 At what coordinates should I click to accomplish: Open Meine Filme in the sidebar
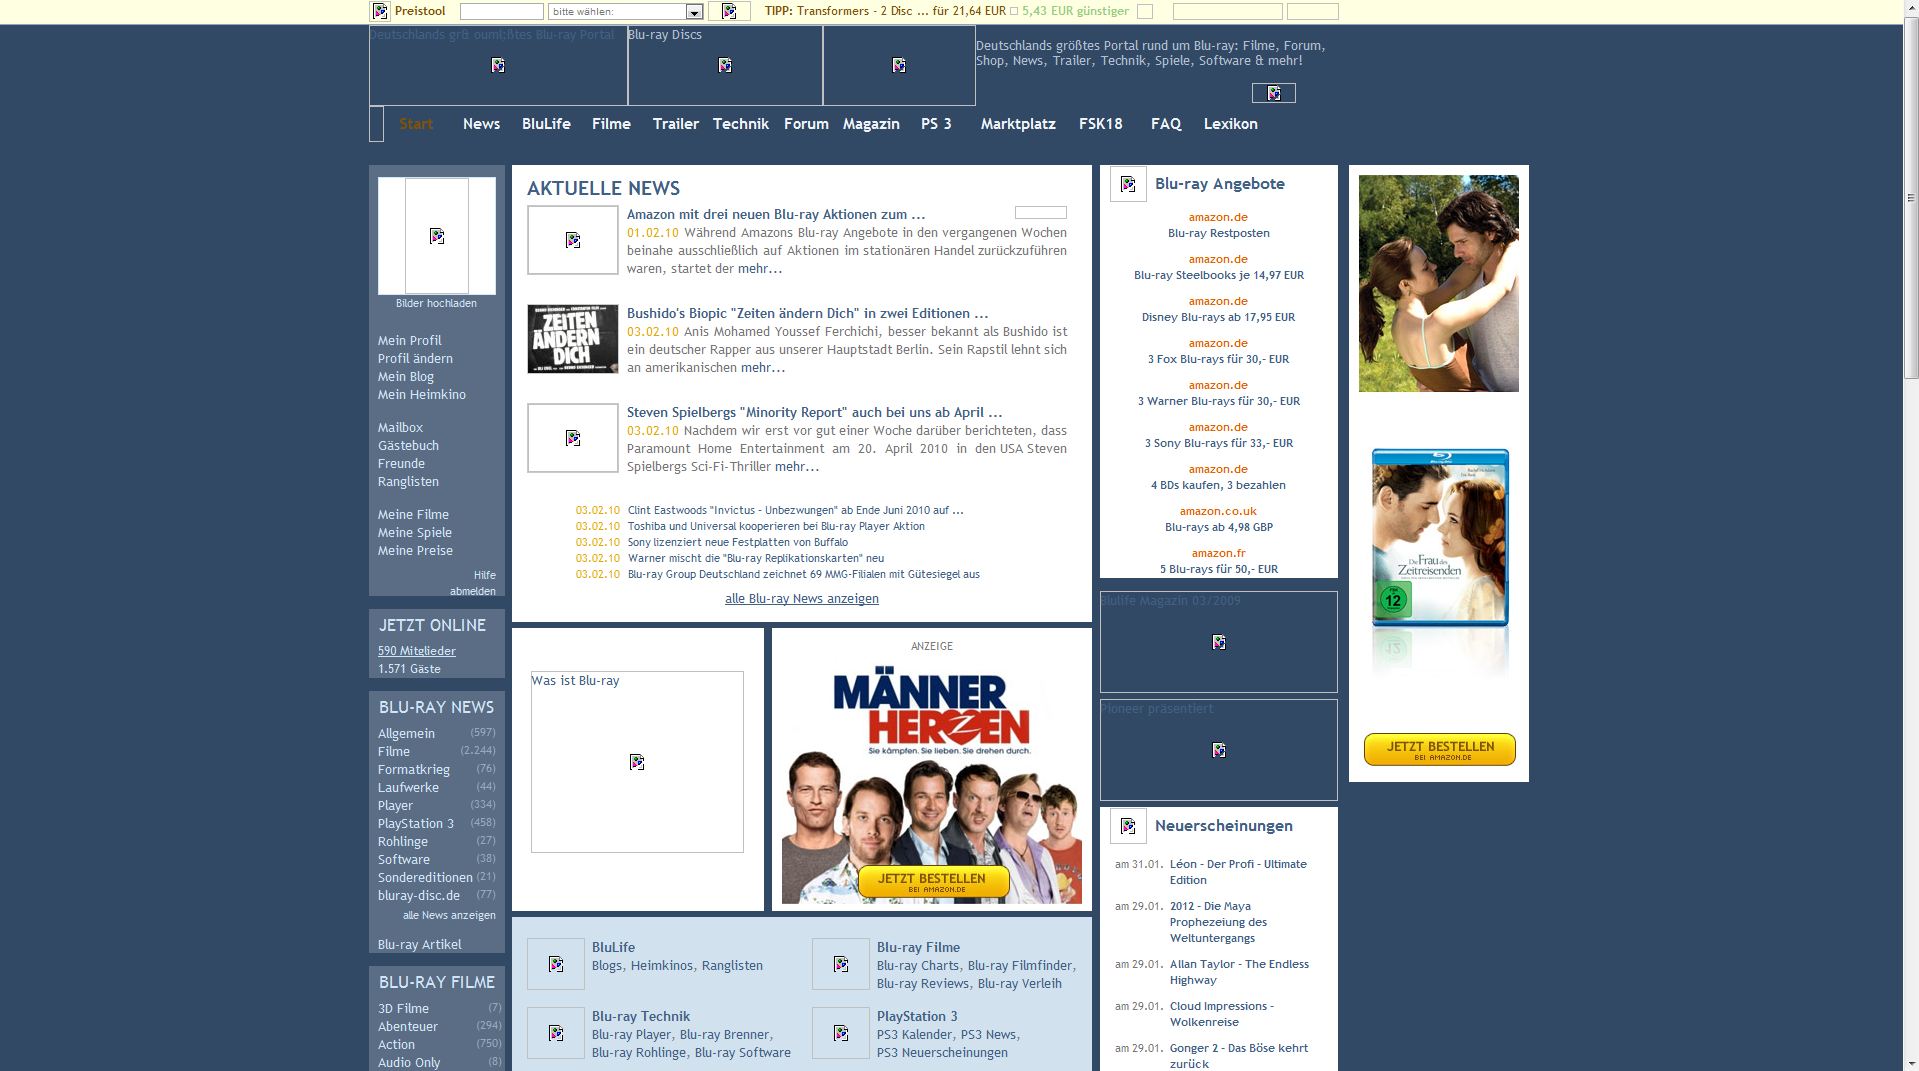click(413, 515)
